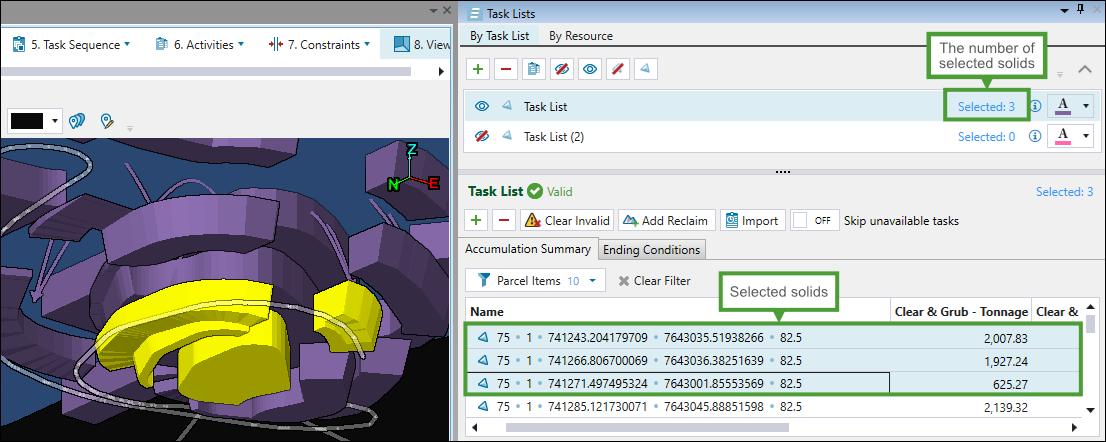Show Task List (2) using crossed-eye icon
This screenshot has height=442, width=1106.
point(481,137)
